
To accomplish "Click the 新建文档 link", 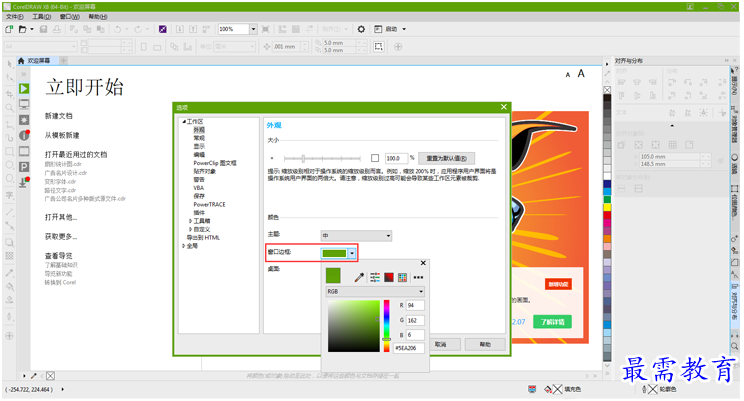I will pyautogui.click(x=58, y=116).
